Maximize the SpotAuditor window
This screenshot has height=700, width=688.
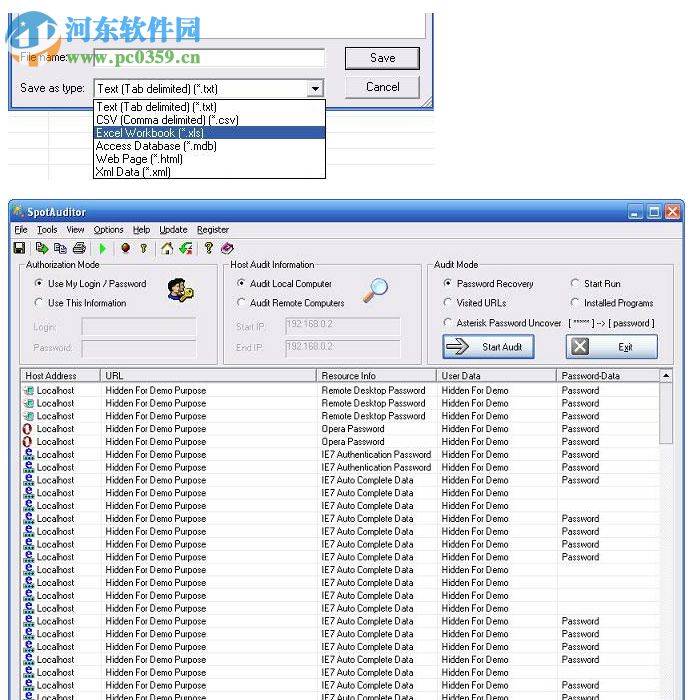(x=654, y=212)
